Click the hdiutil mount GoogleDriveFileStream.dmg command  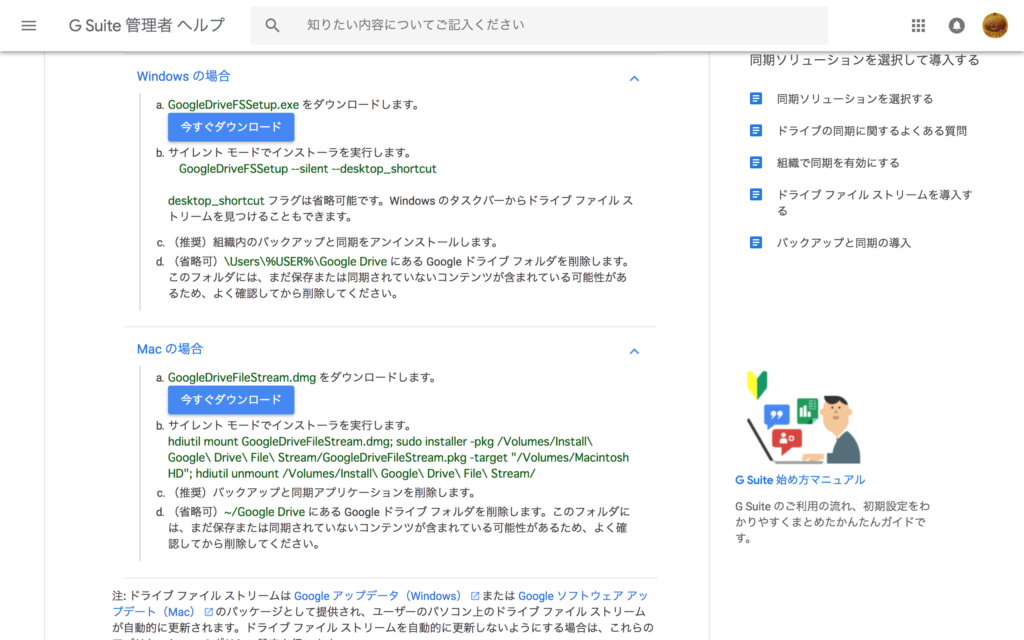point(398,457)
